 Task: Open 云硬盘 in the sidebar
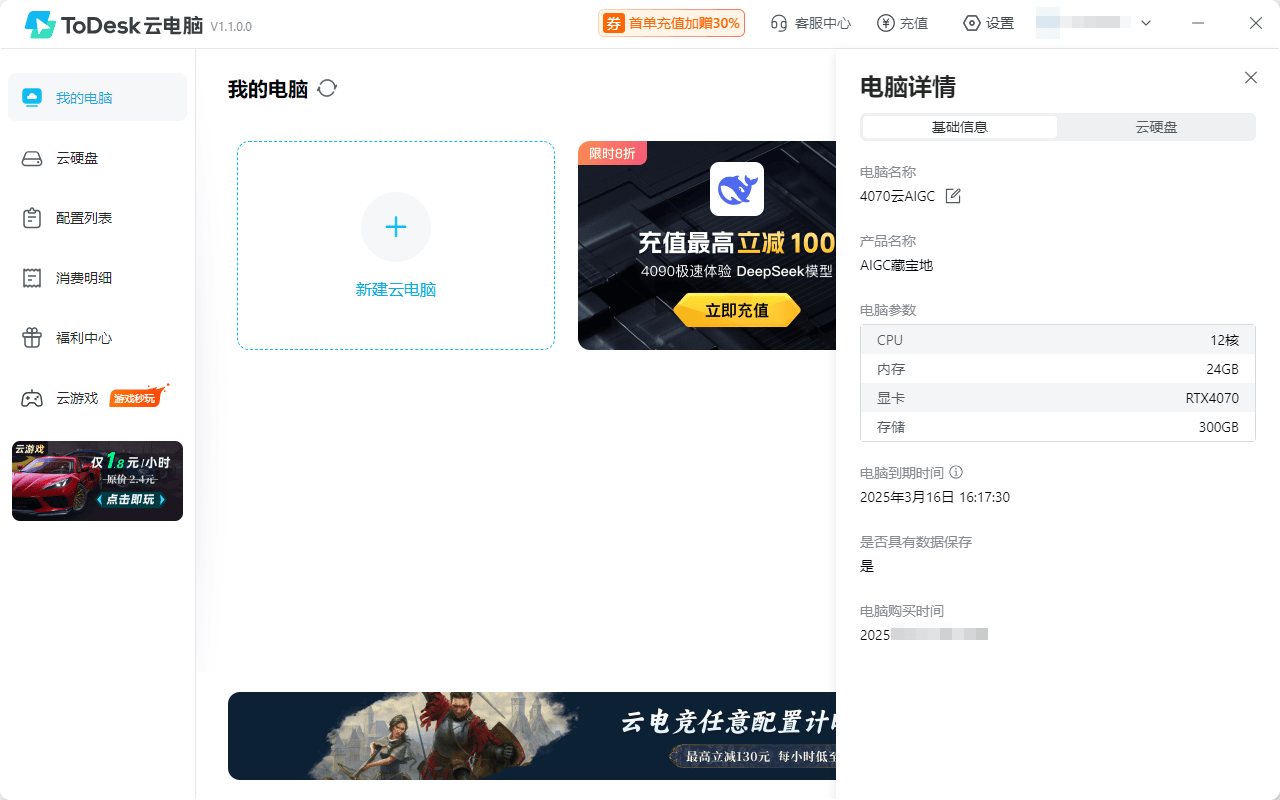coord(97,157)
